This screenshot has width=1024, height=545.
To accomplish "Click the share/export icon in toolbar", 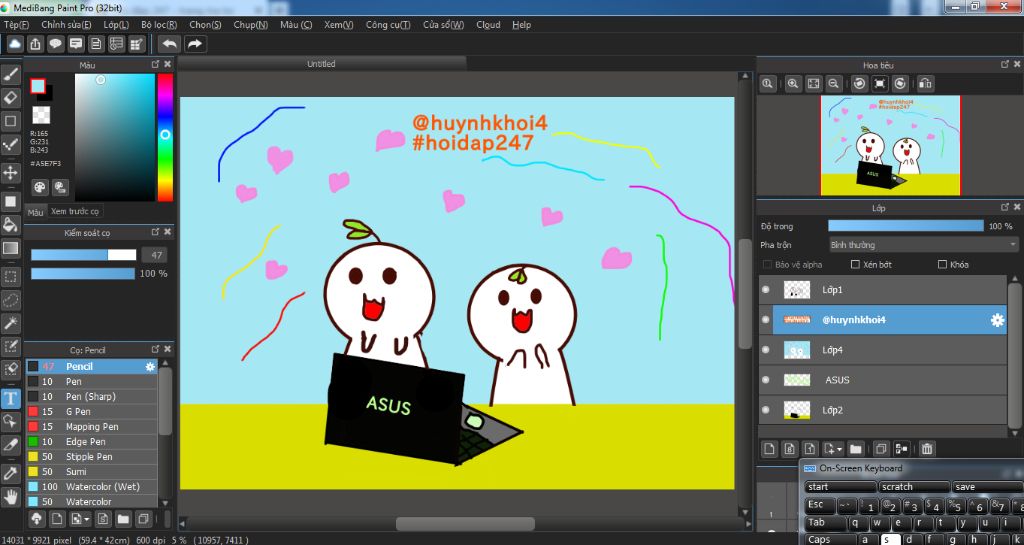I will [35, 44].
